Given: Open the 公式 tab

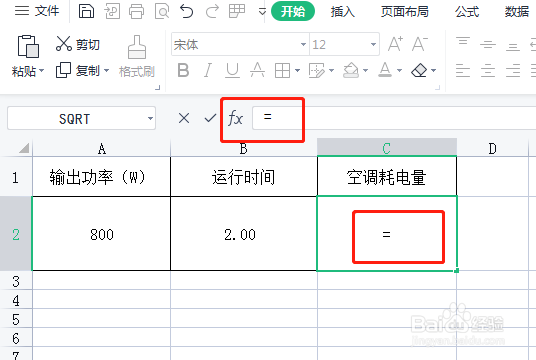Looking at the screenshot, I should pyautogui.click(x=467, y=12).
